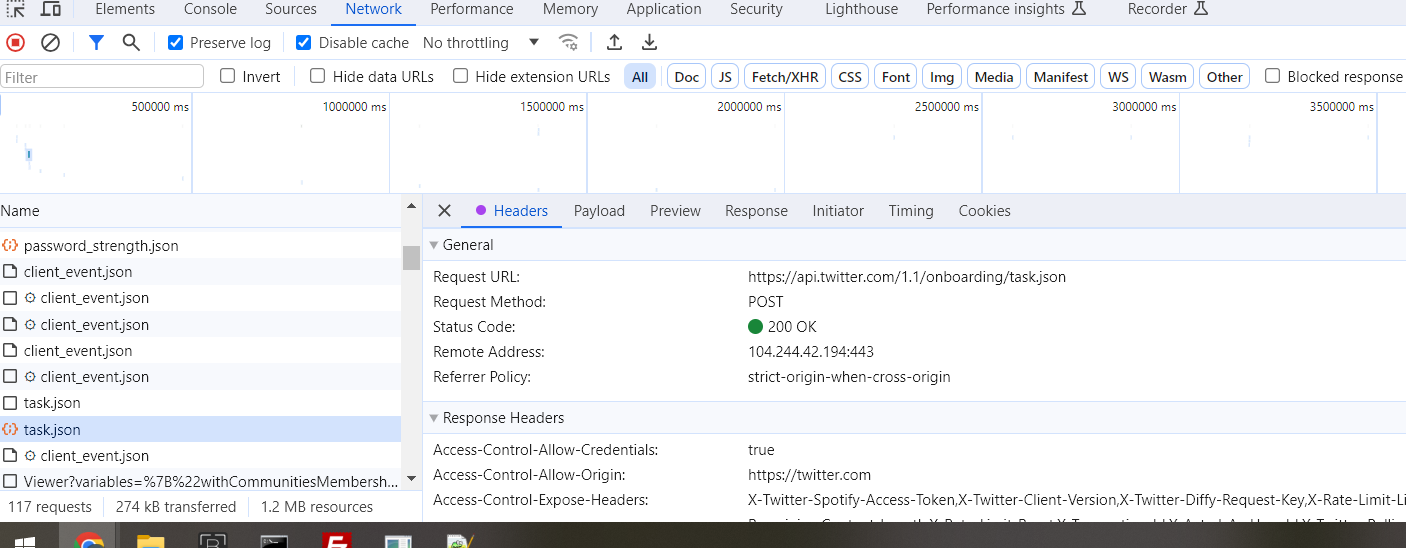Open the red FileZilla taskbar icon

coord(336,542)
